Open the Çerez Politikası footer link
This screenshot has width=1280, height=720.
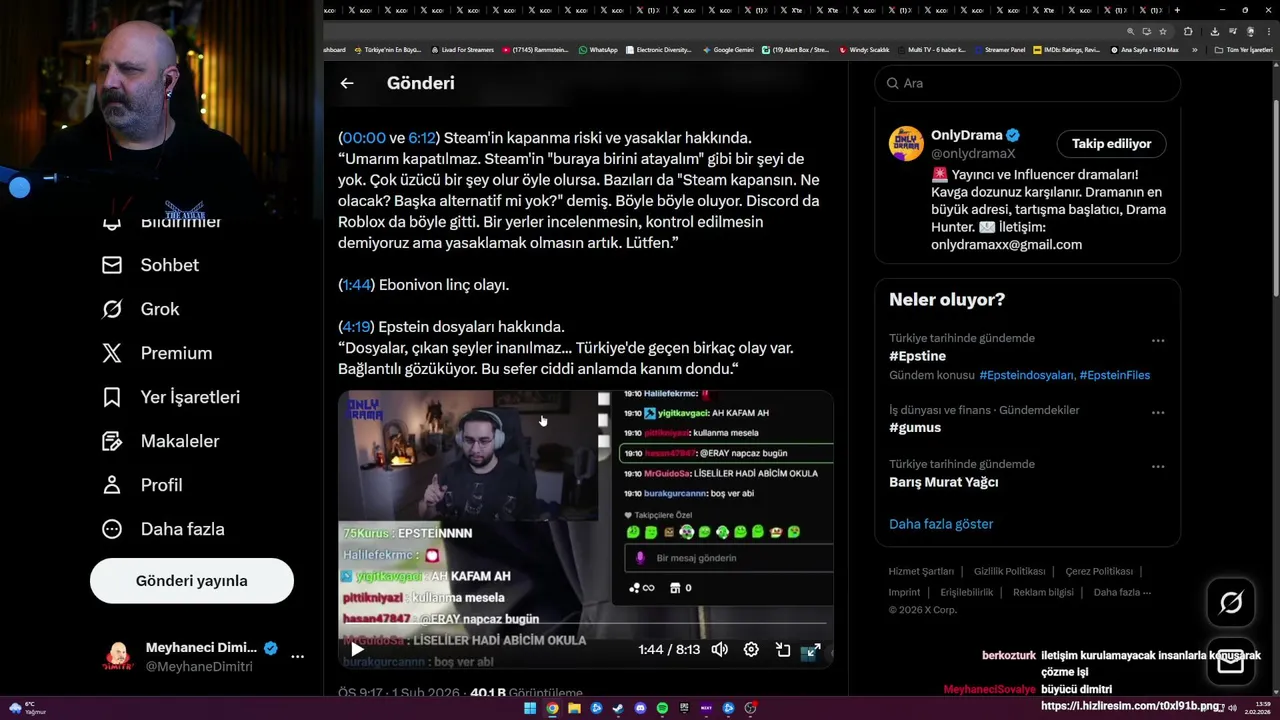click(x=1099, y=572)
